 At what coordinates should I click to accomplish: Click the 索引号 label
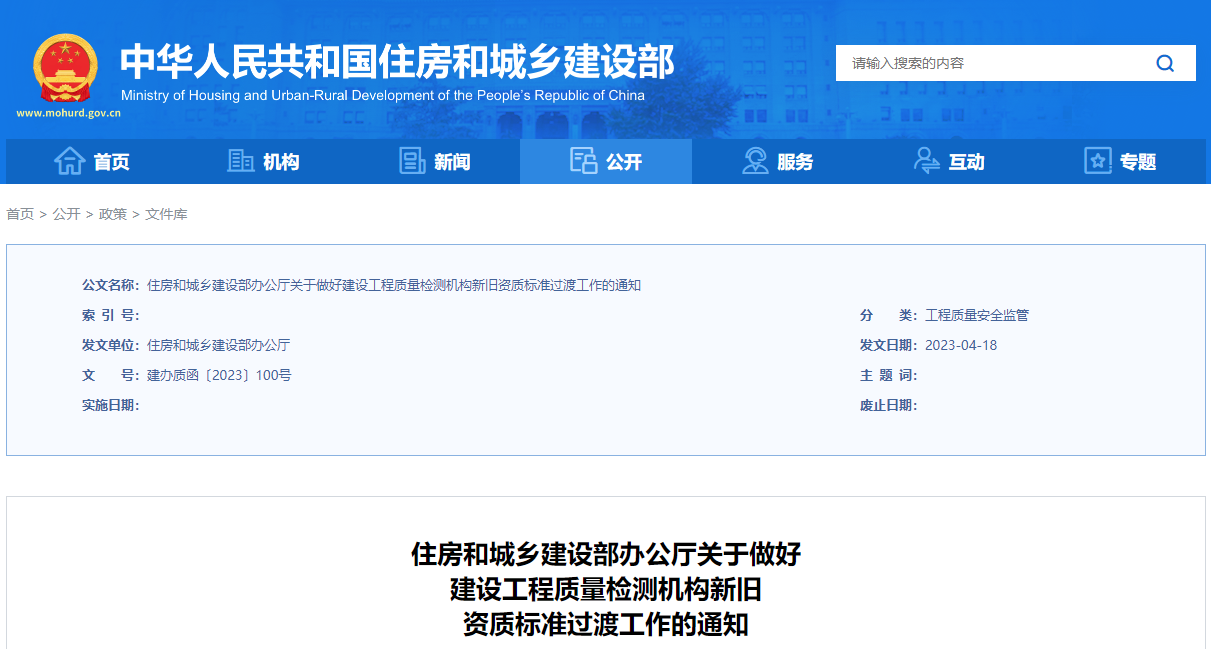110,315
